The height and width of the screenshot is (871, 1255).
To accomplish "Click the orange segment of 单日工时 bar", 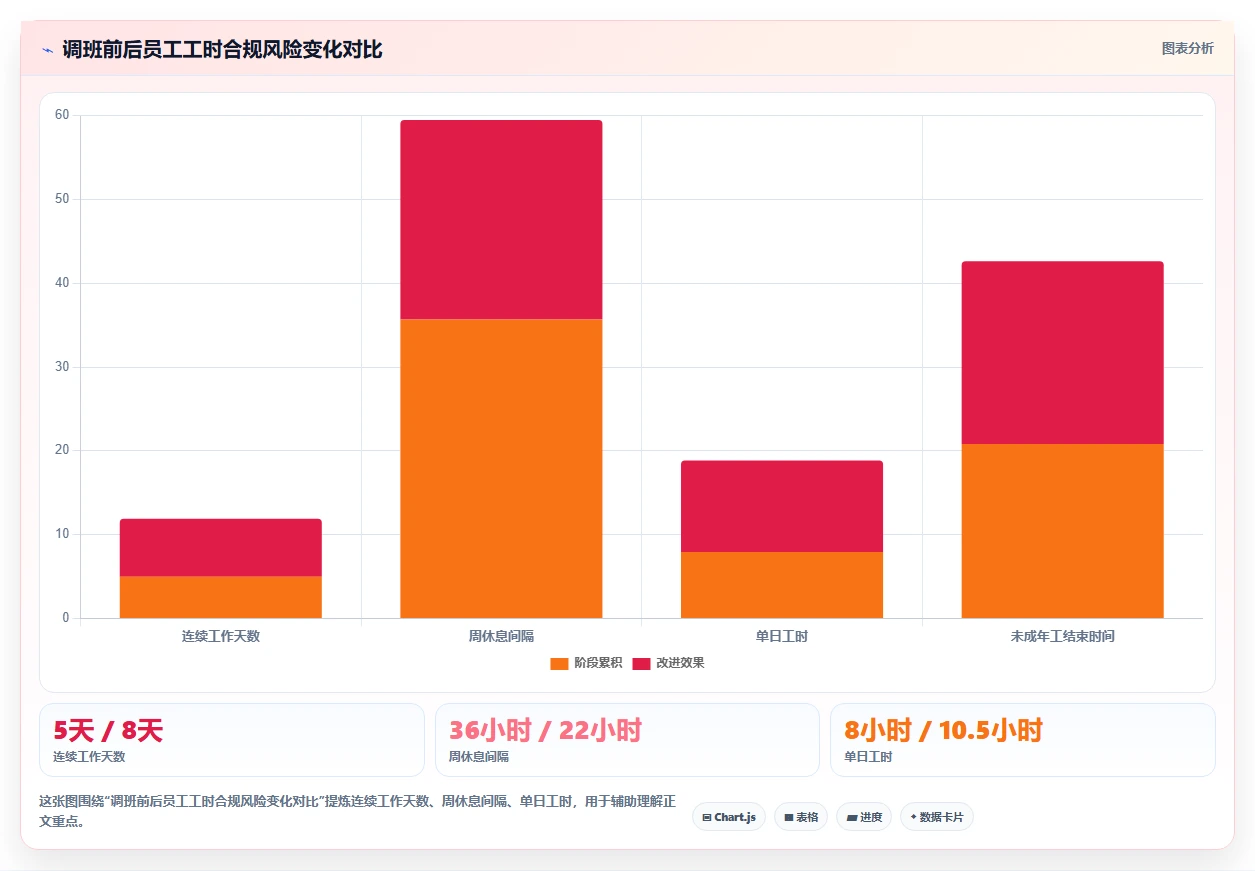I will (782, 585).
